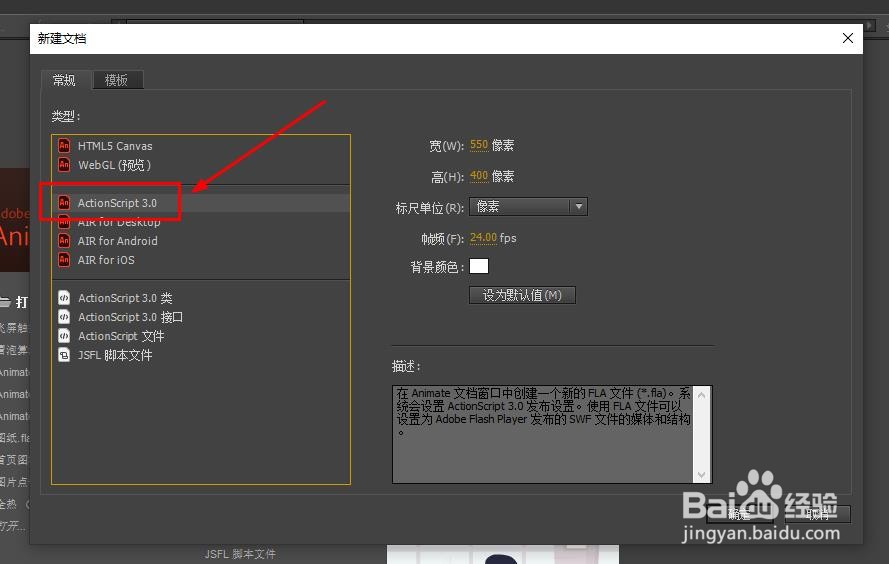Select AIR for Android type
The image size is (889, 564).
pyautogui.click(x=201, y=241)
